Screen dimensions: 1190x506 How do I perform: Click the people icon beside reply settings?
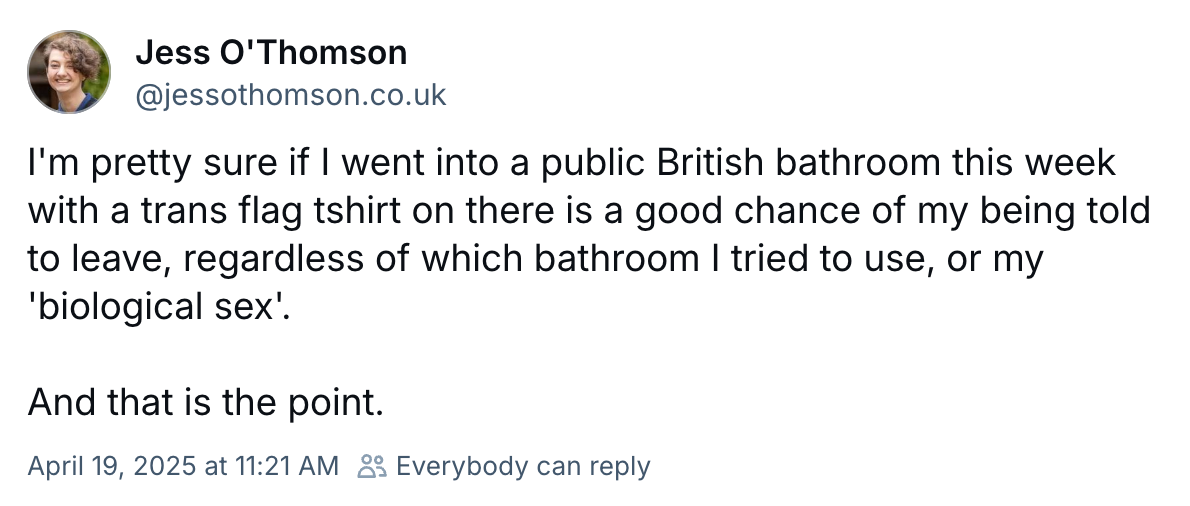[372, 466]
